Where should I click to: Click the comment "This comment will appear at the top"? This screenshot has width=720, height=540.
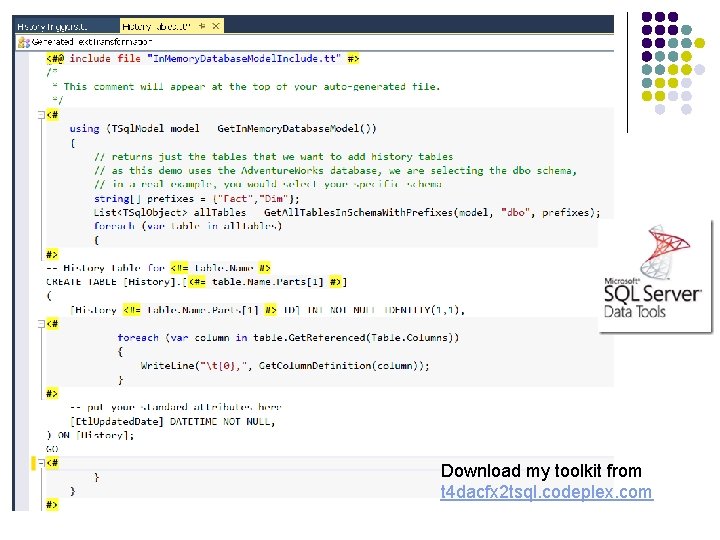point(252,87)
